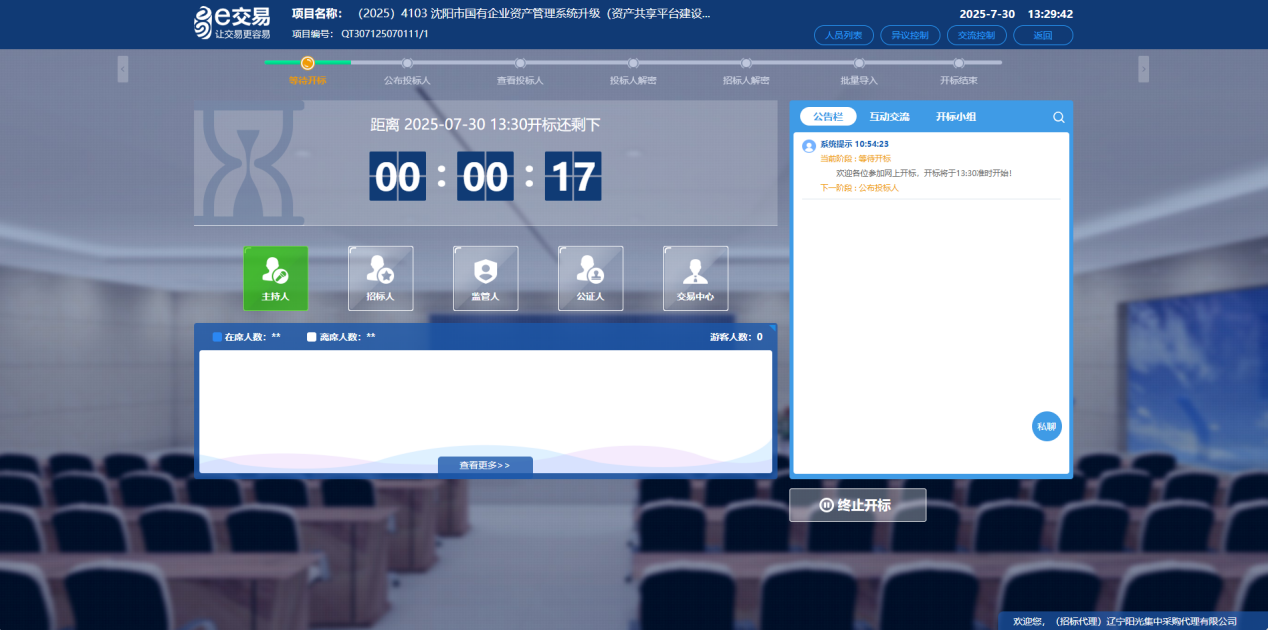This screenshot has height=630, width=1268.
Task: Open the 私聊 private chat bubble
Action: click(1046, 426)
